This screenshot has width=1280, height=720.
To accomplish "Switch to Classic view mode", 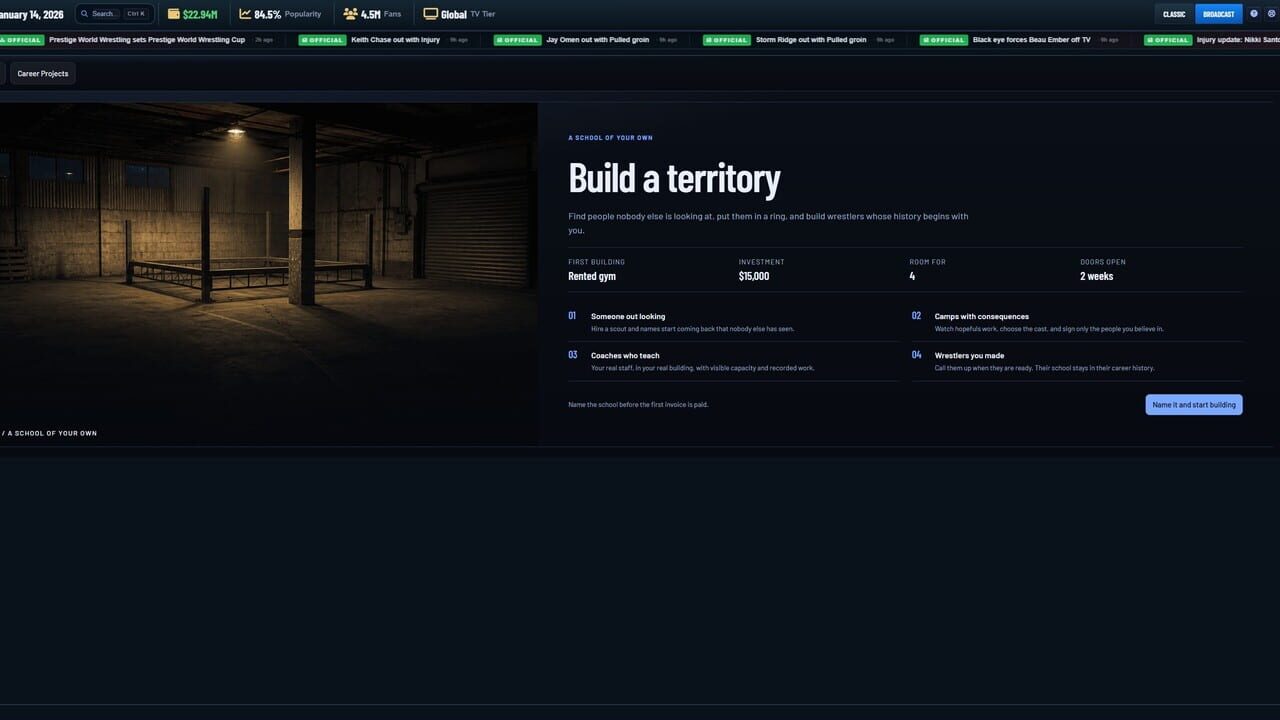I will pyautogui.click(x=1174, y=14).
